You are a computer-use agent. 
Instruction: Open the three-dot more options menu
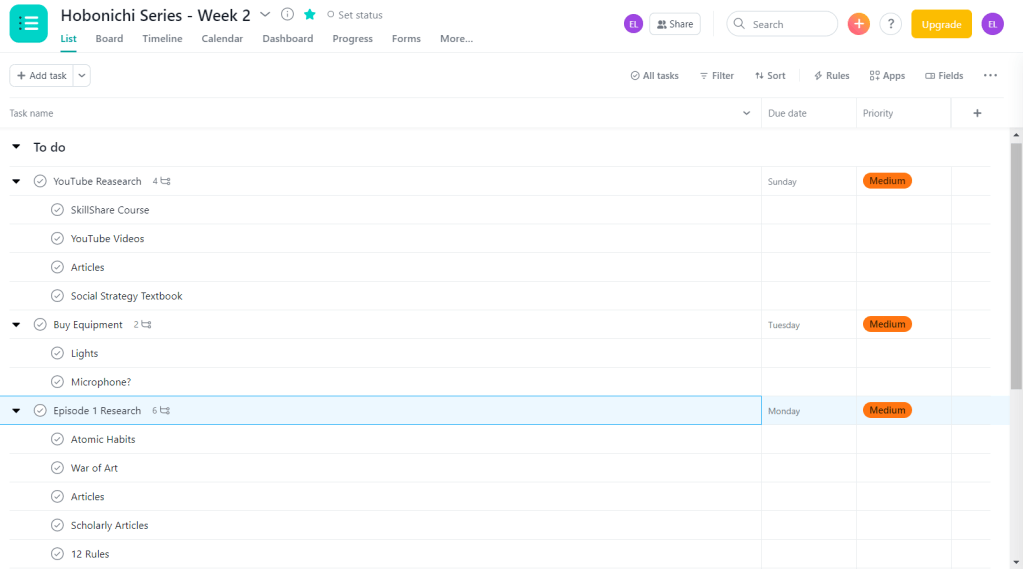point(990,76)
